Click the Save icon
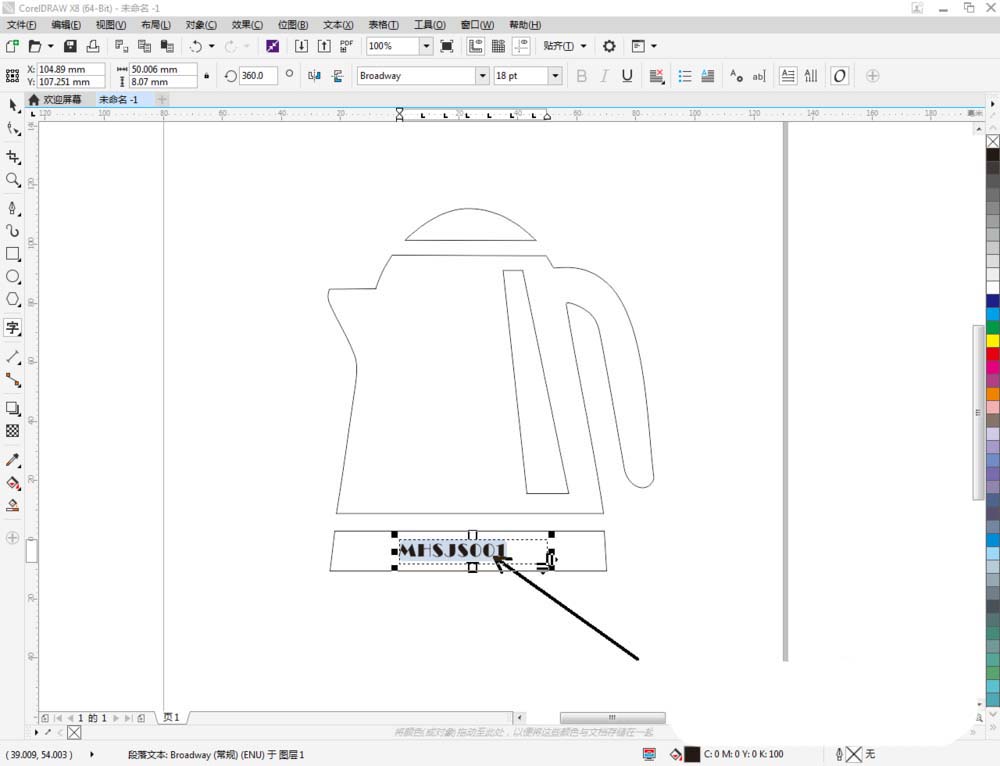1000x766 pixels. [x=70, y=46]
